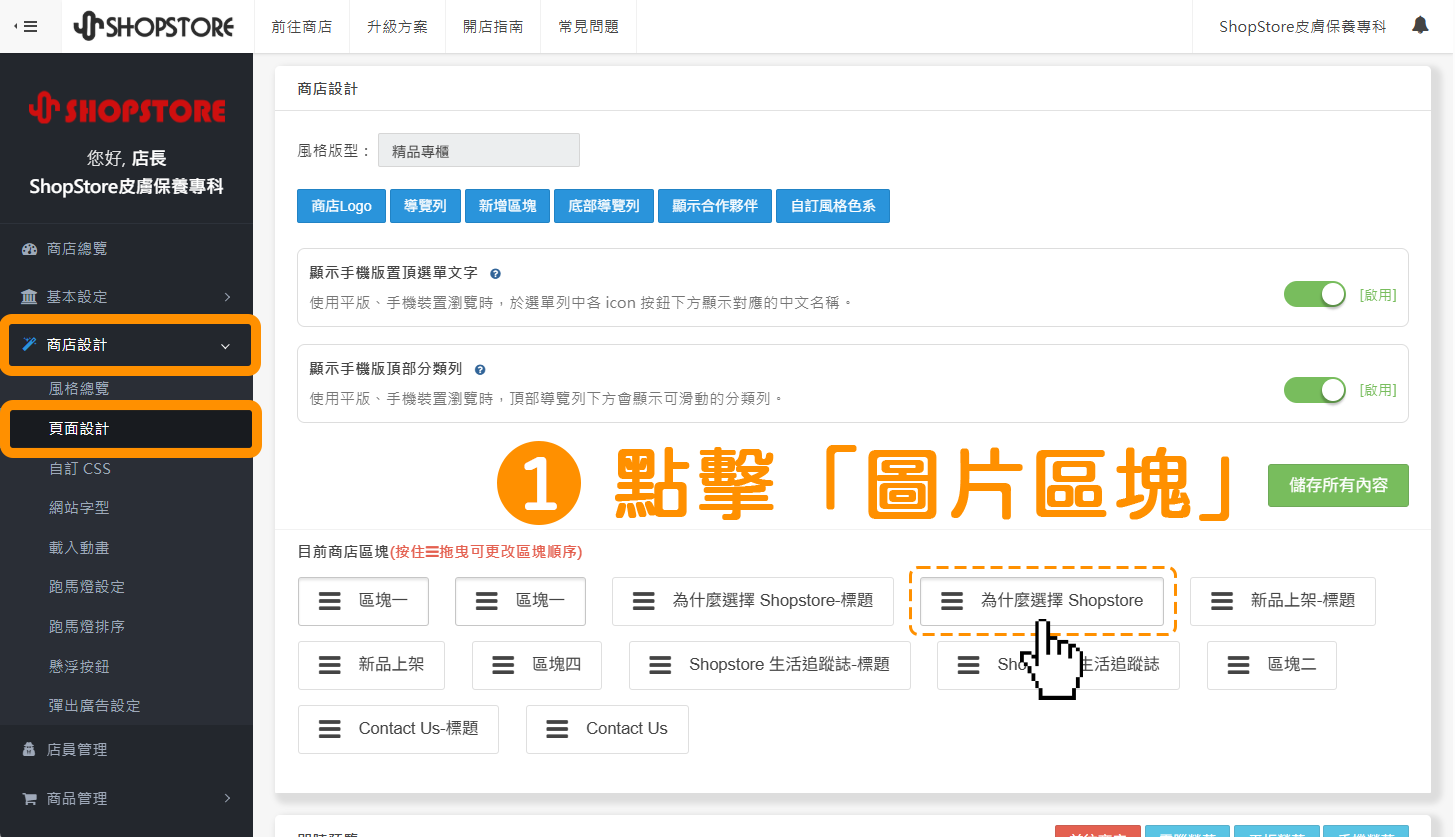Screen dimensions: 1455x837
Task: Click the 導覽列 button
Action: (425, 206)
